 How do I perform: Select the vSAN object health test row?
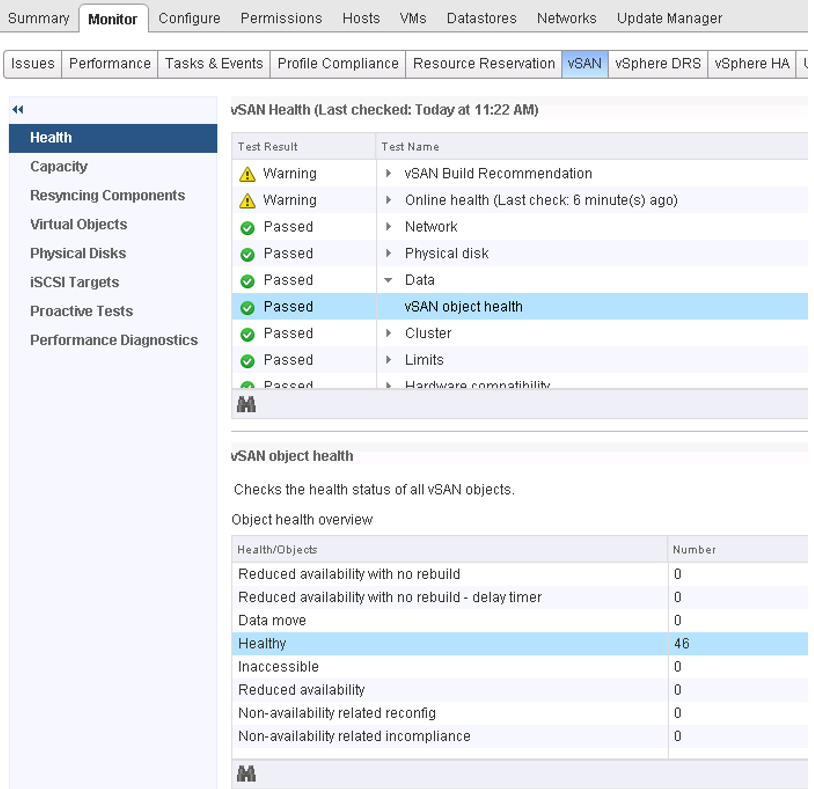520,307
